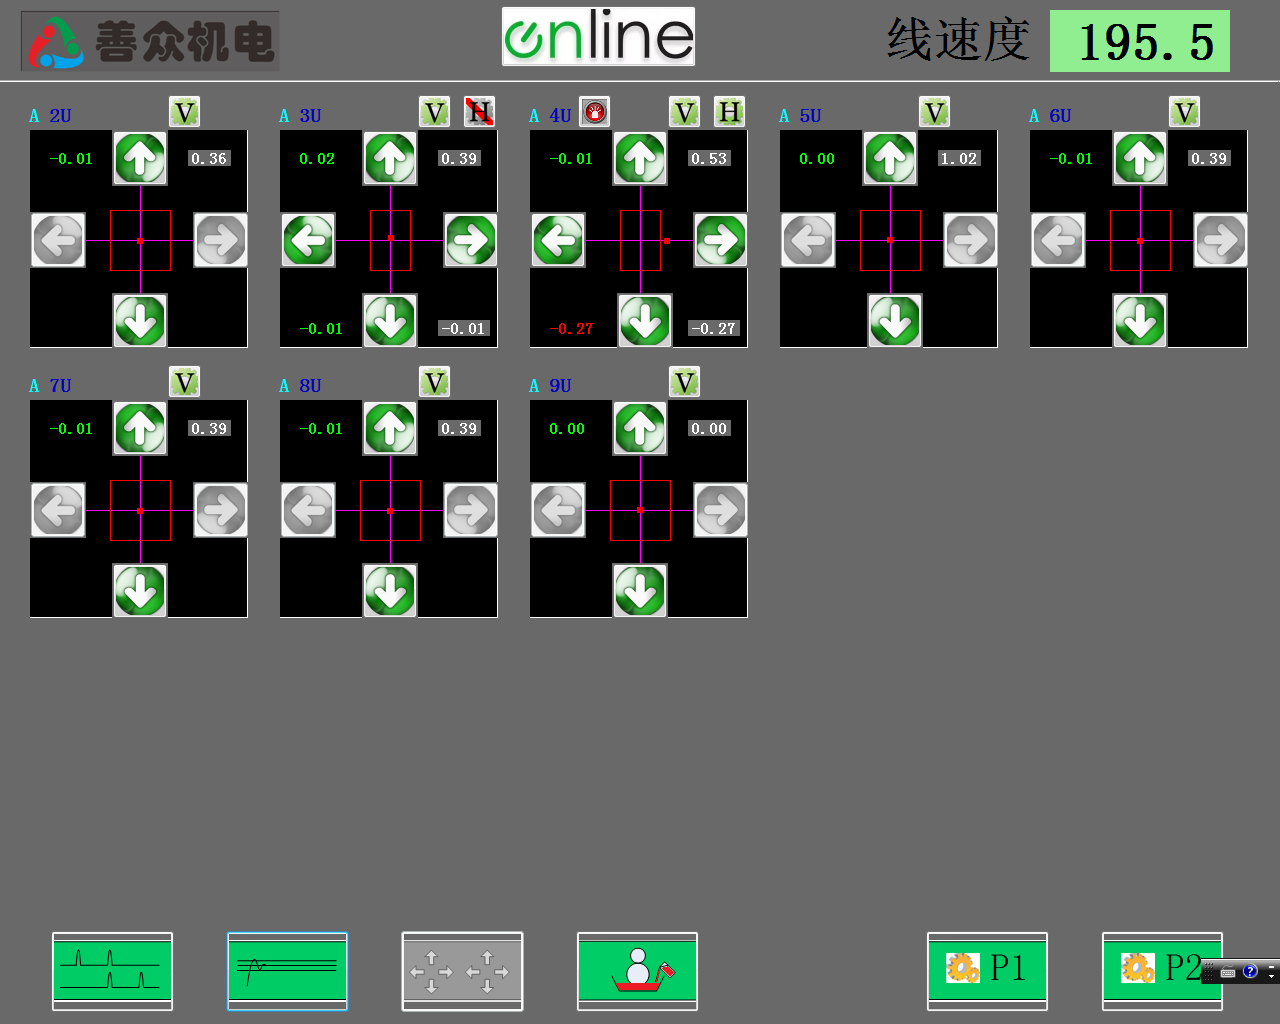
Task: Toggle the H button on panel 4U
Action: pos(729,112)
